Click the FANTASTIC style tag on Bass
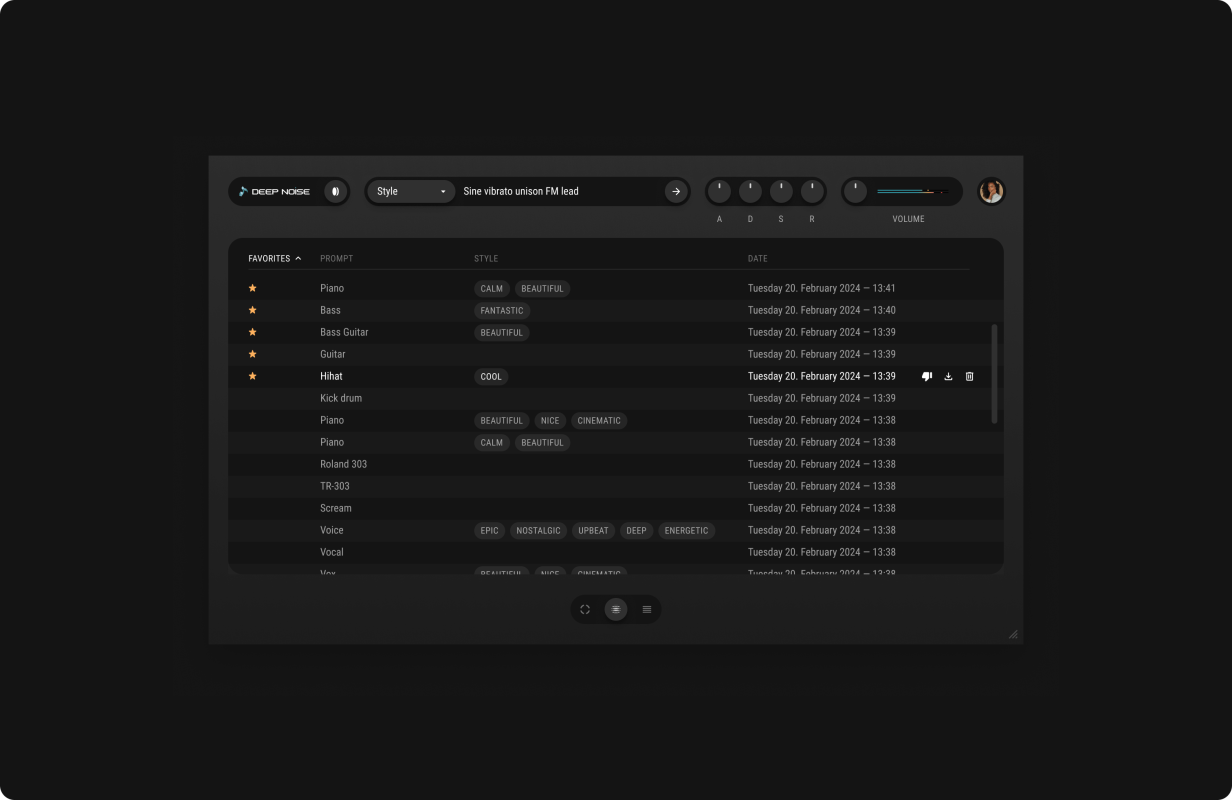The image size is (1232, 800). point(501,310)
